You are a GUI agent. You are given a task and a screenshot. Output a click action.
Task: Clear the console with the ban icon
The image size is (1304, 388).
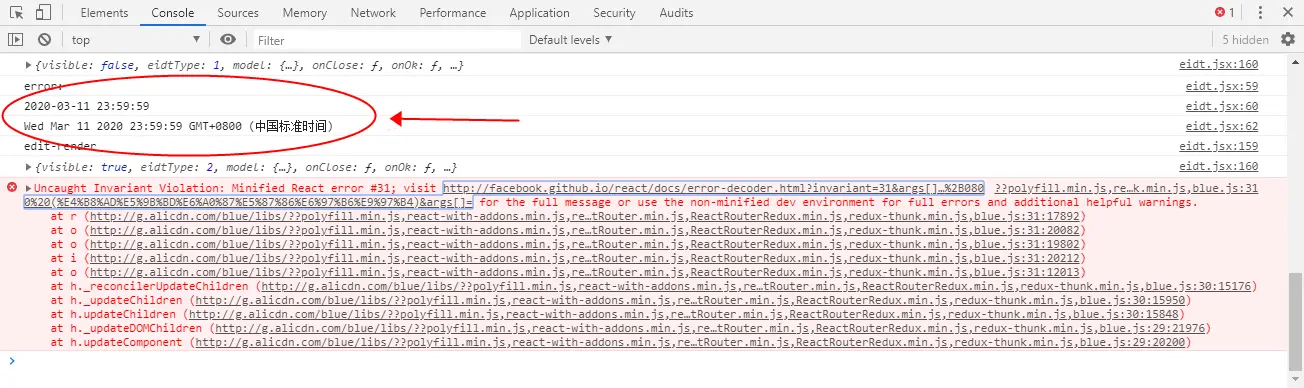click(x=44, y=39)
